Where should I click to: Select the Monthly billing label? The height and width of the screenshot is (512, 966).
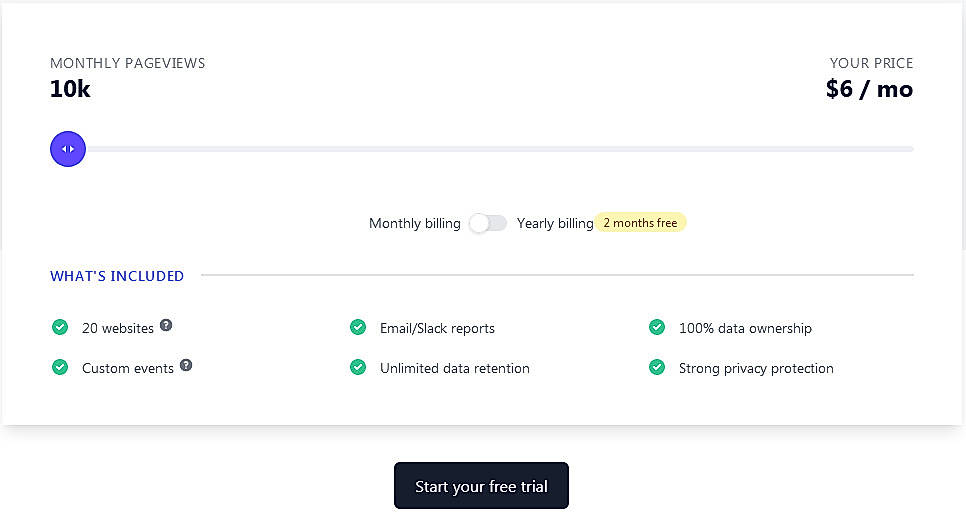coord(415,223)
